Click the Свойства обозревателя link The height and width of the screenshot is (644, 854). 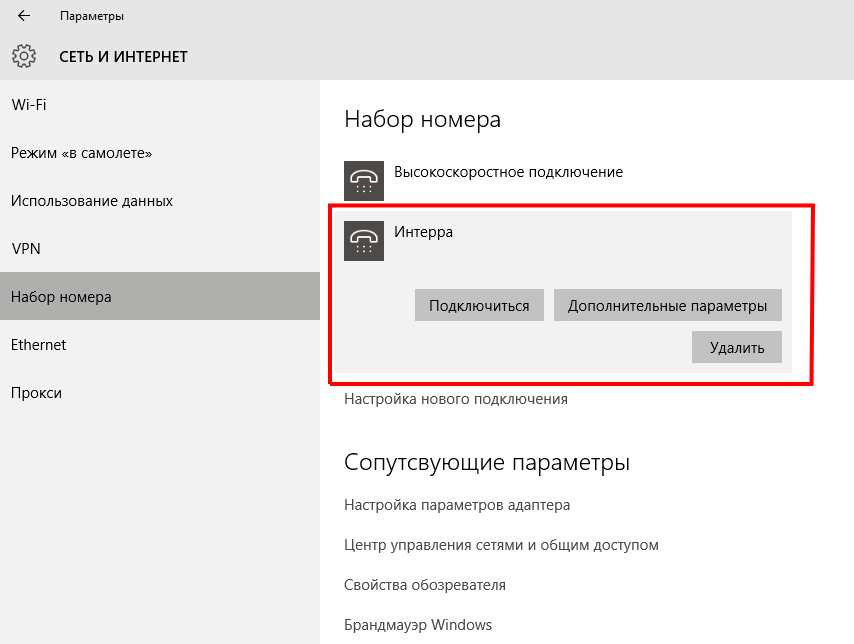point(425,585)
